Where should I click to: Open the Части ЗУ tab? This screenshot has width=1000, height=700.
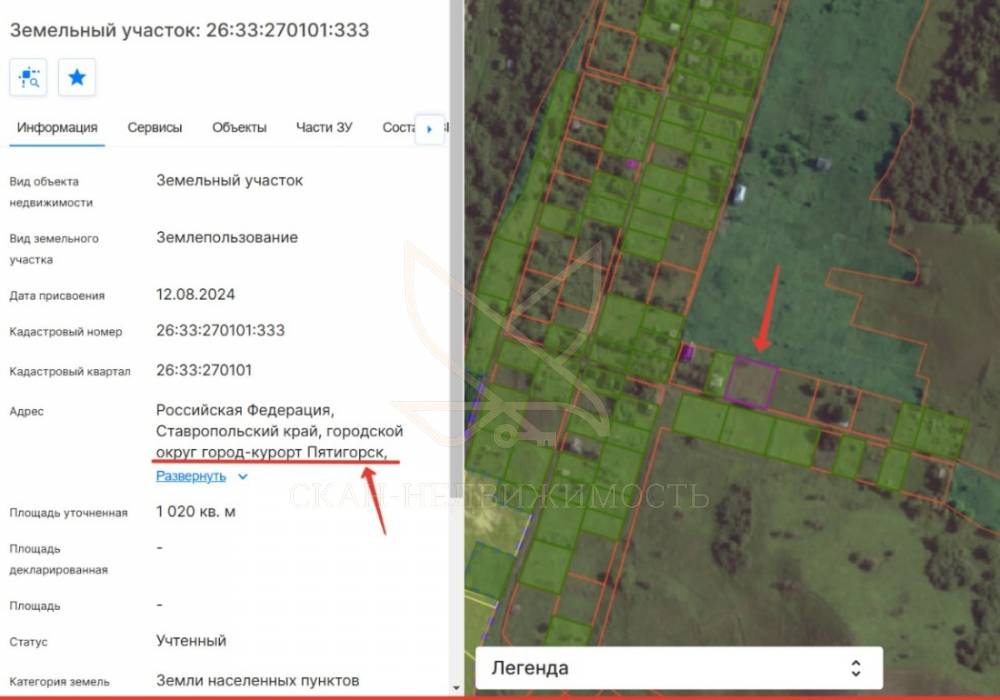point(324,128)
